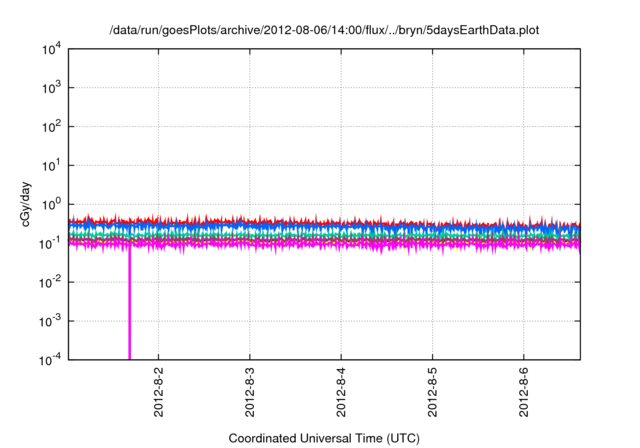Image resolution: width=640 pixels, height=448 pixels.
Task: Select the 10^2 y-axis tick label
Action: (48, 127)
